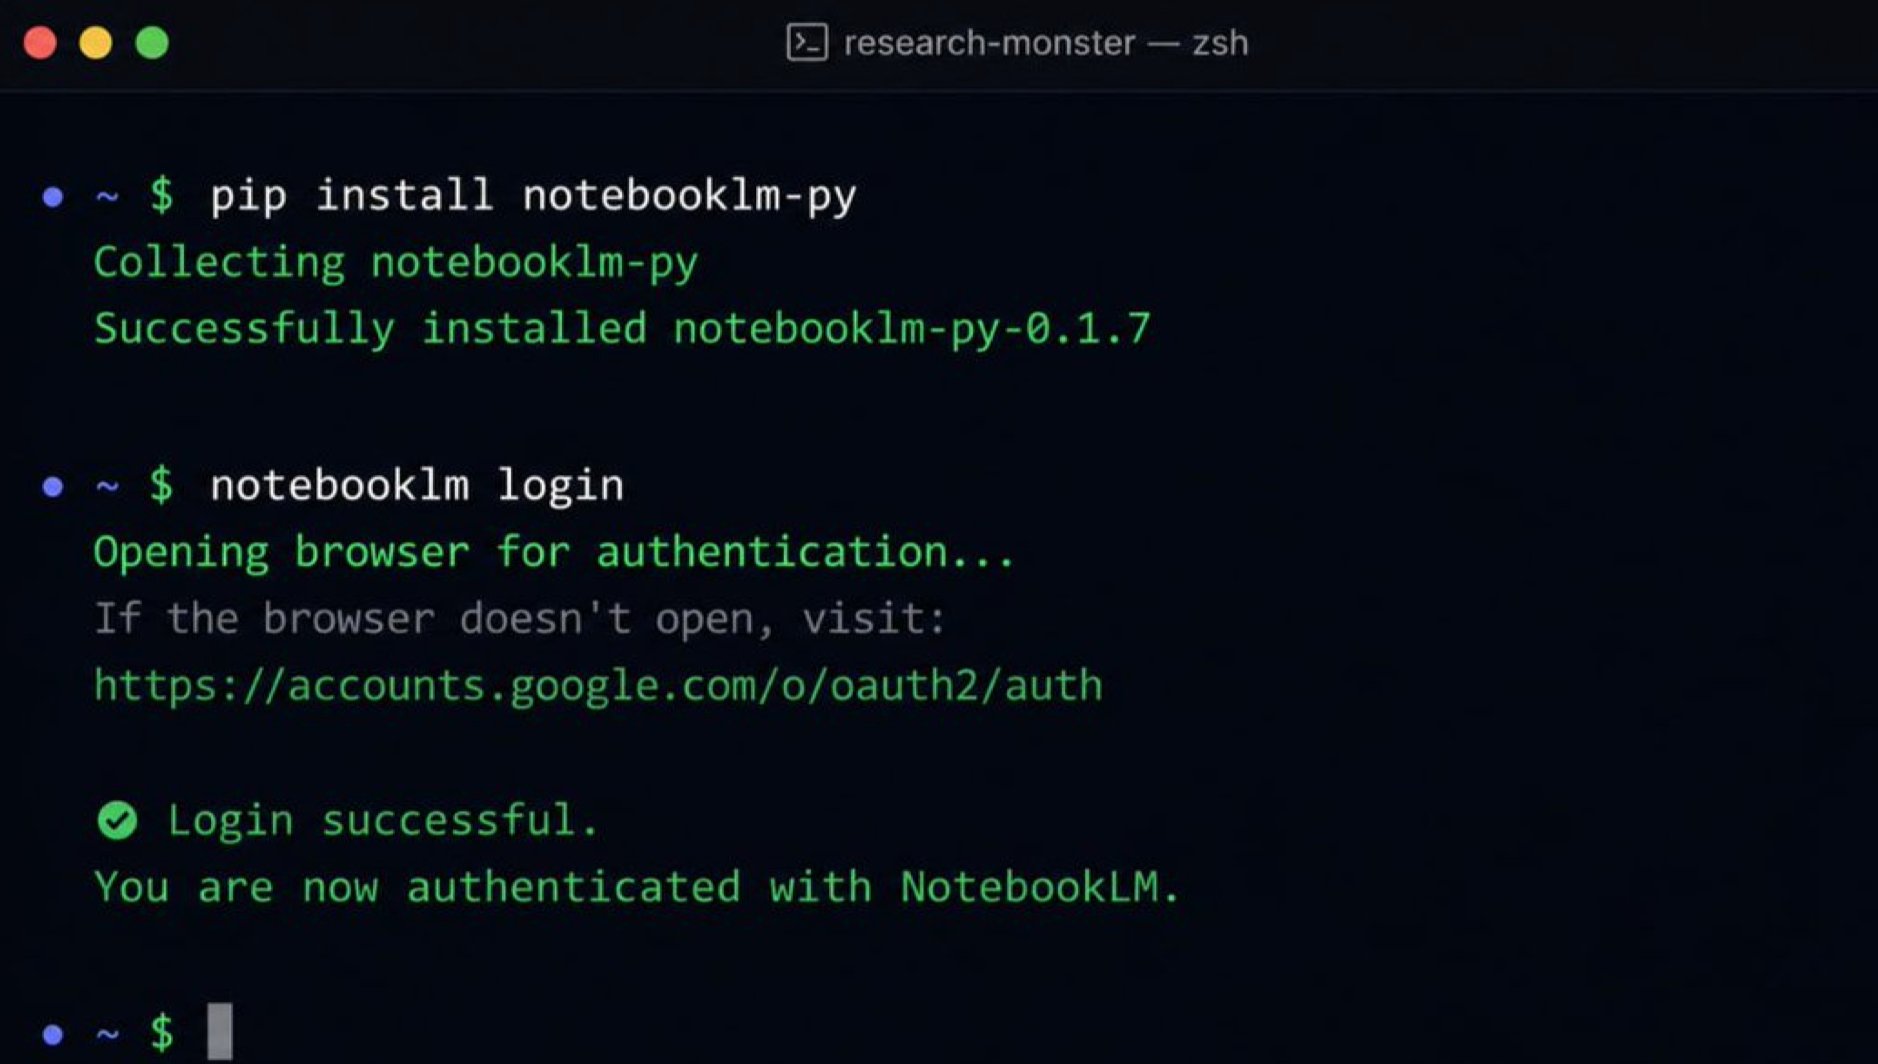Click the 'pip install notebooklm-py' command

click(x=533, y=195)
